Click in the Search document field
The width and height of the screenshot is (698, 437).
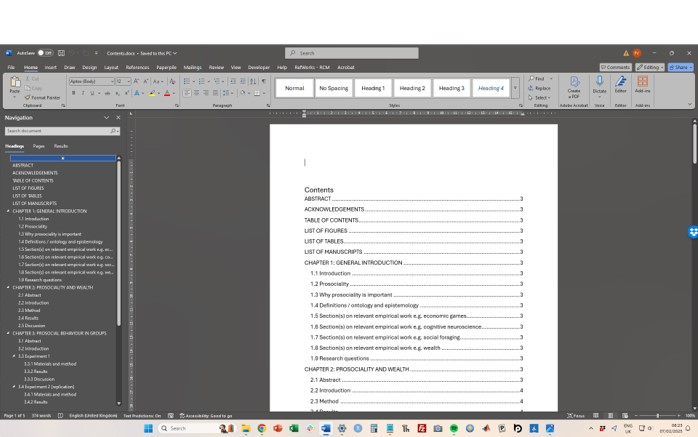(x=58, y=131)
